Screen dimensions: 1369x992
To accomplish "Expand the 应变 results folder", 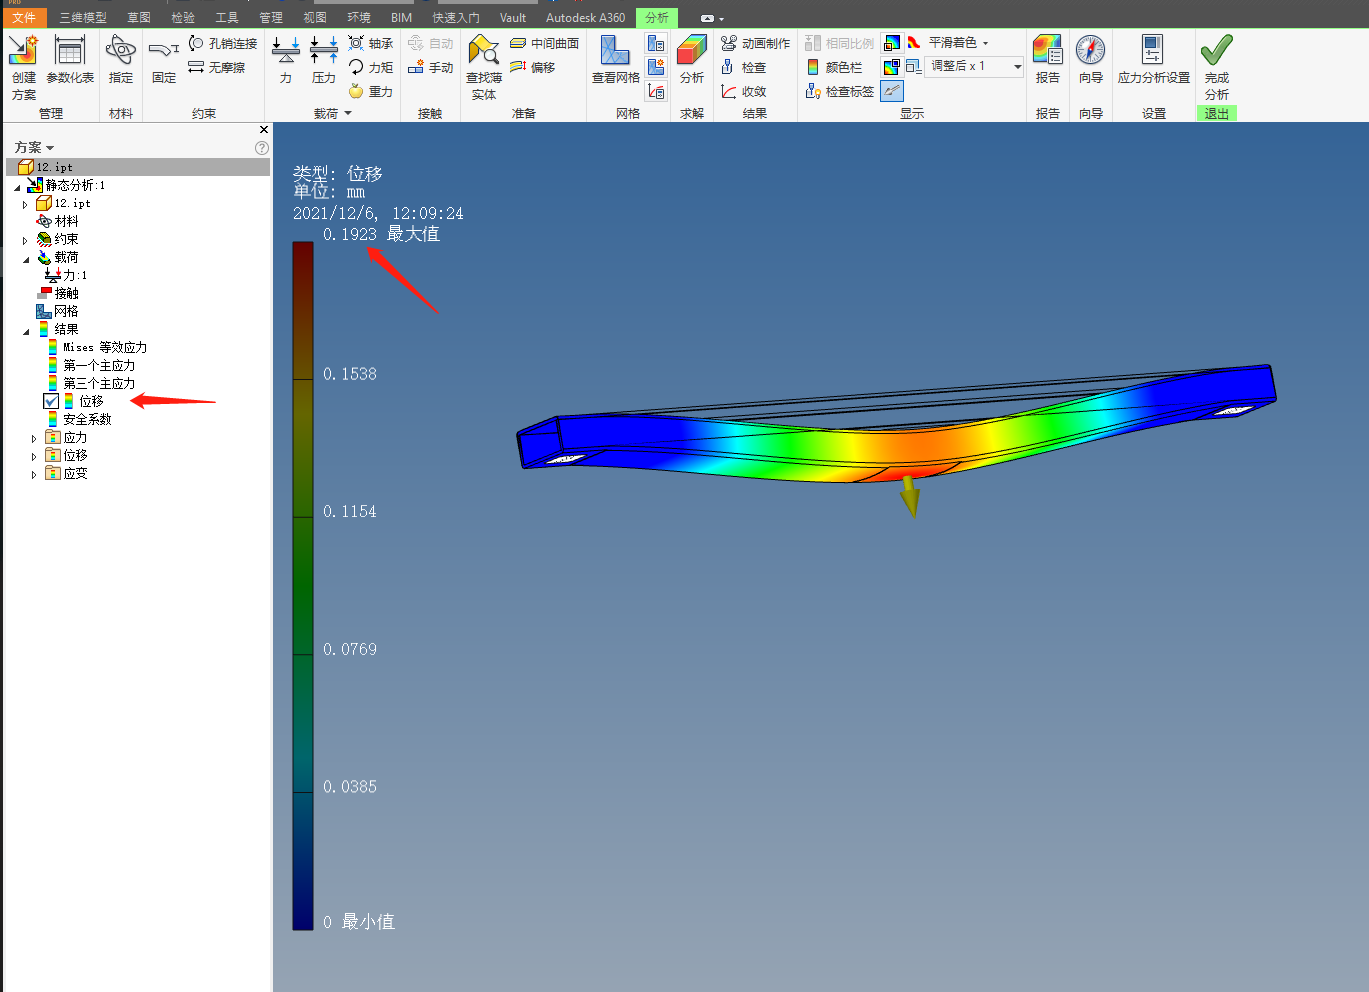I will 33,474.
